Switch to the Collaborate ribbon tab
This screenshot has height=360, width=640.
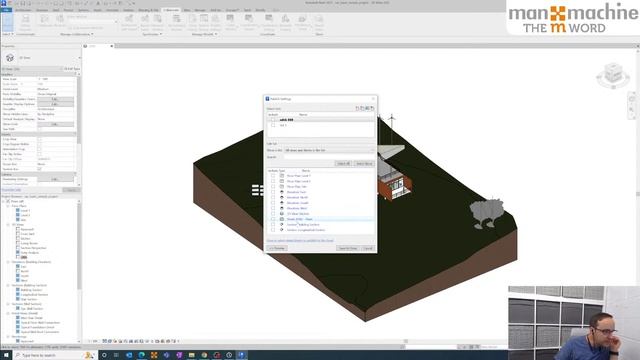coord(171,10)
